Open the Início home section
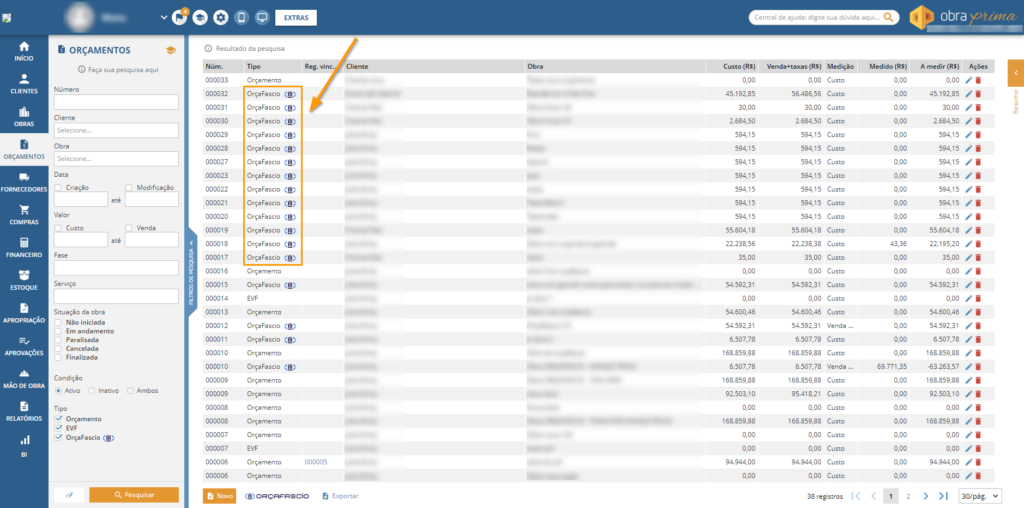 tap(24, 52)
